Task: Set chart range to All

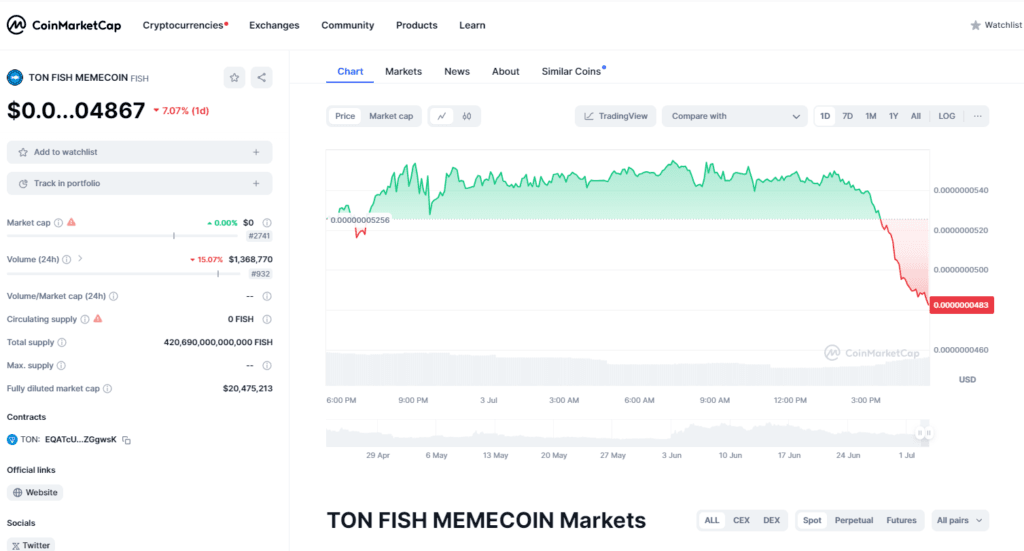Action: [x=916, y=116]
